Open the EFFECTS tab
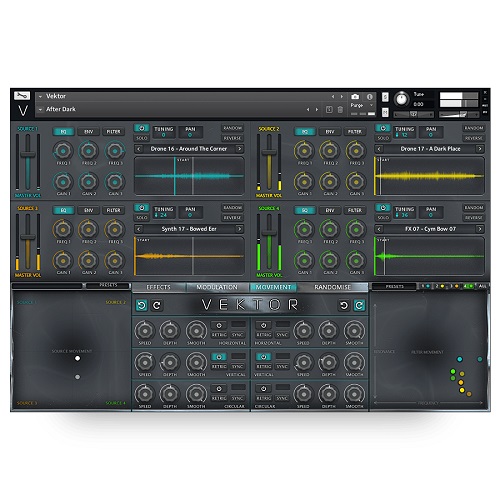The height and width of the screenshot is (500, 500). pyautogui.click(x=159, y=287)
